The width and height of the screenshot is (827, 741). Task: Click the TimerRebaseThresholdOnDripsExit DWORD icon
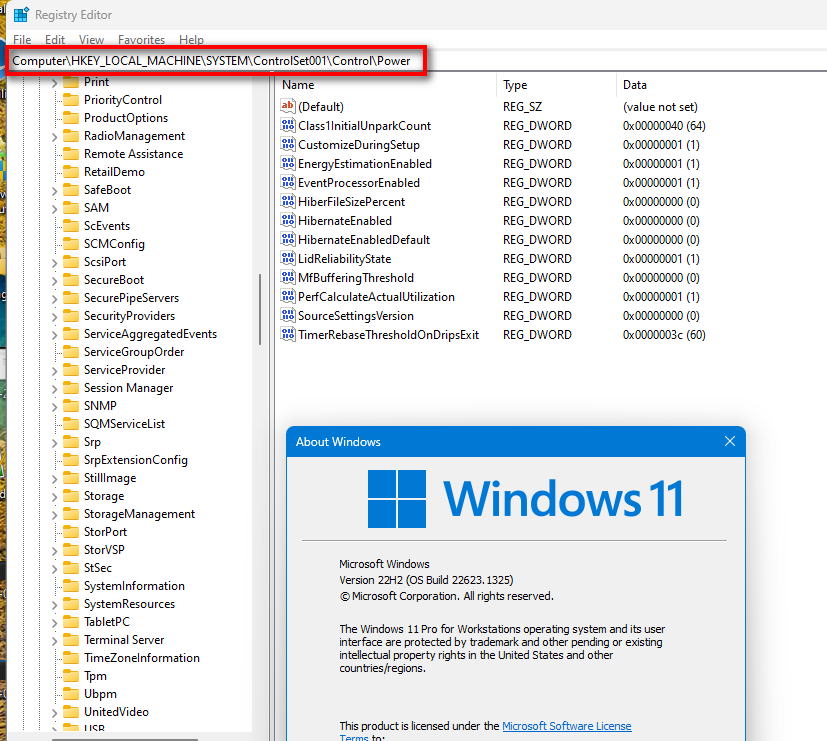click(287, 334)
